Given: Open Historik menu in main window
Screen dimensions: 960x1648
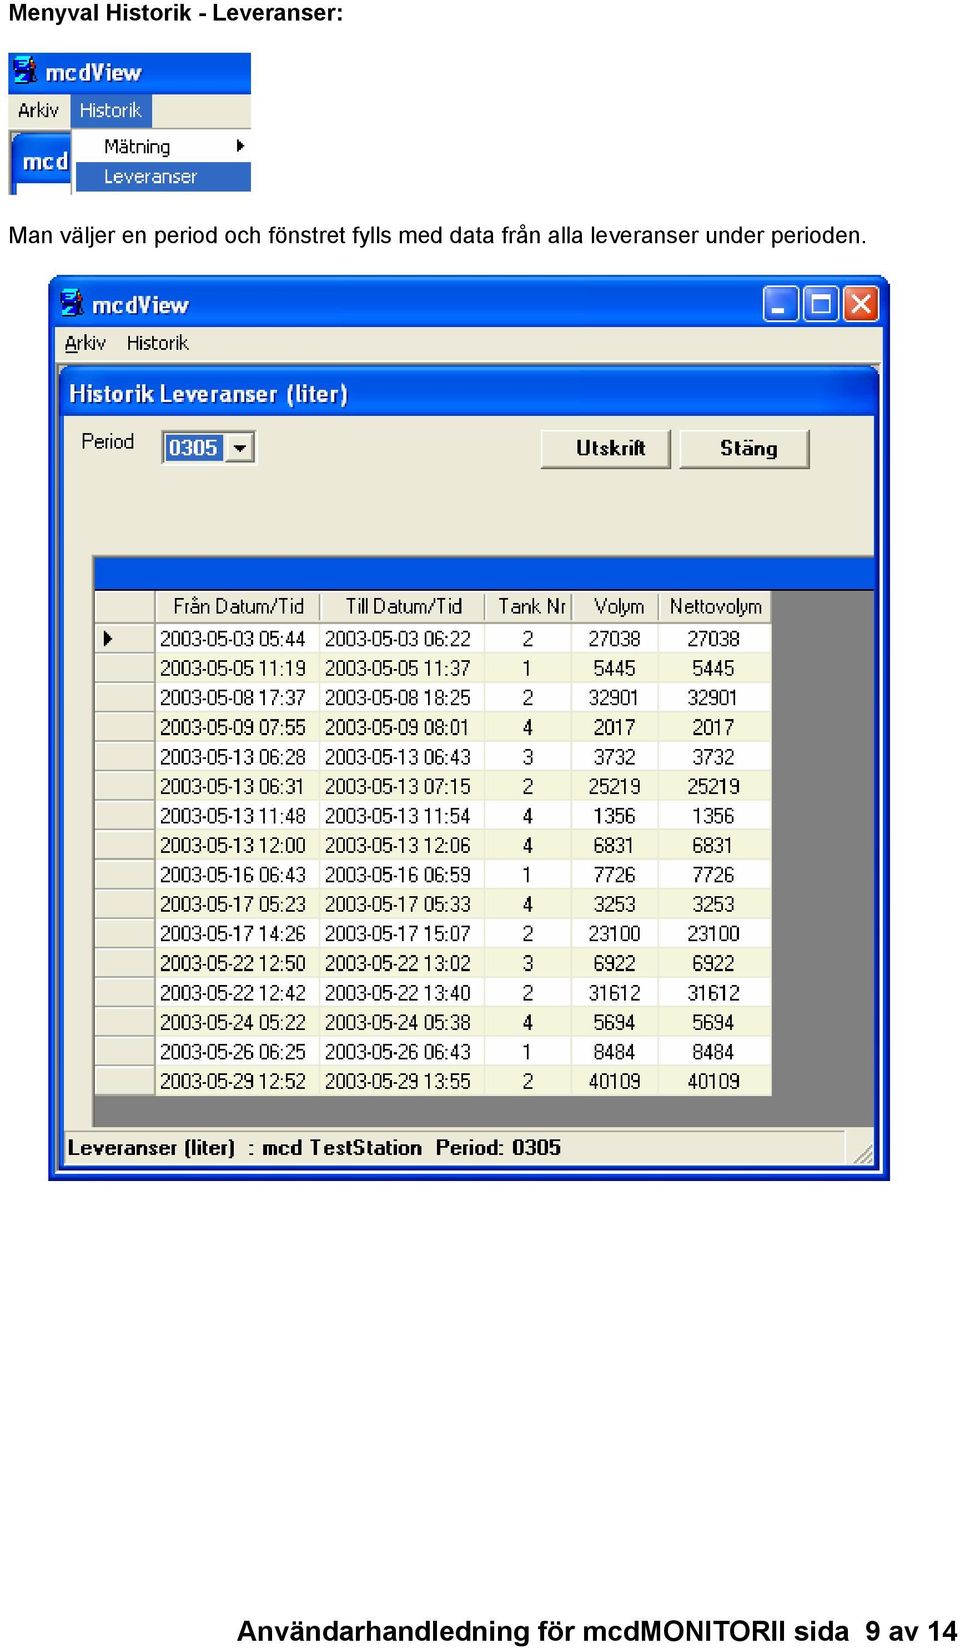Looking at the screenshot, I should point(157,343).
